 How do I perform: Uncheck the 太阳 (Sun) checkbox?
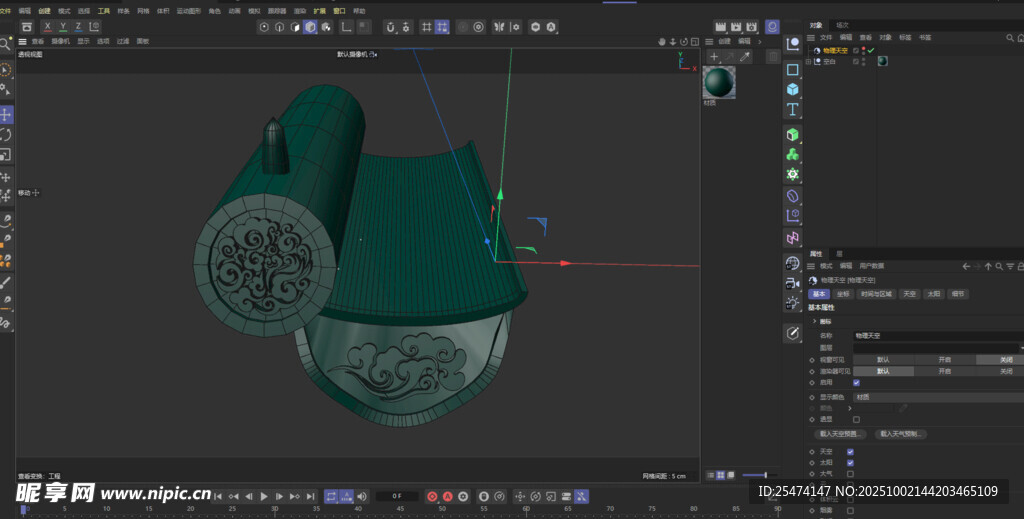tap(850, 463)
